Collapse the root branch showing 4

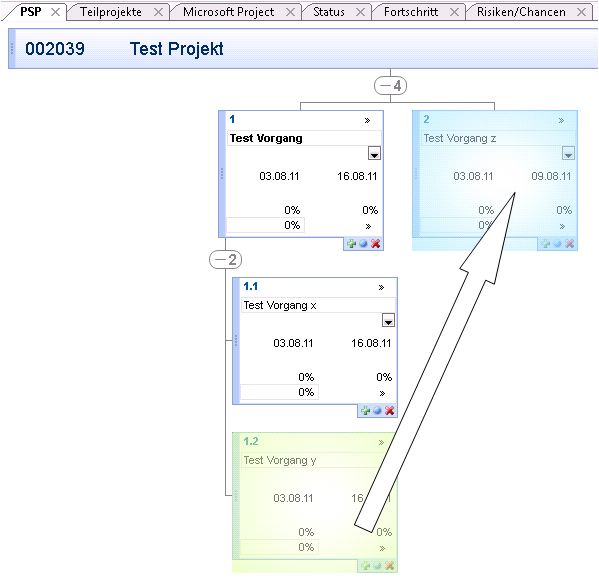click(x=390, y=86)
